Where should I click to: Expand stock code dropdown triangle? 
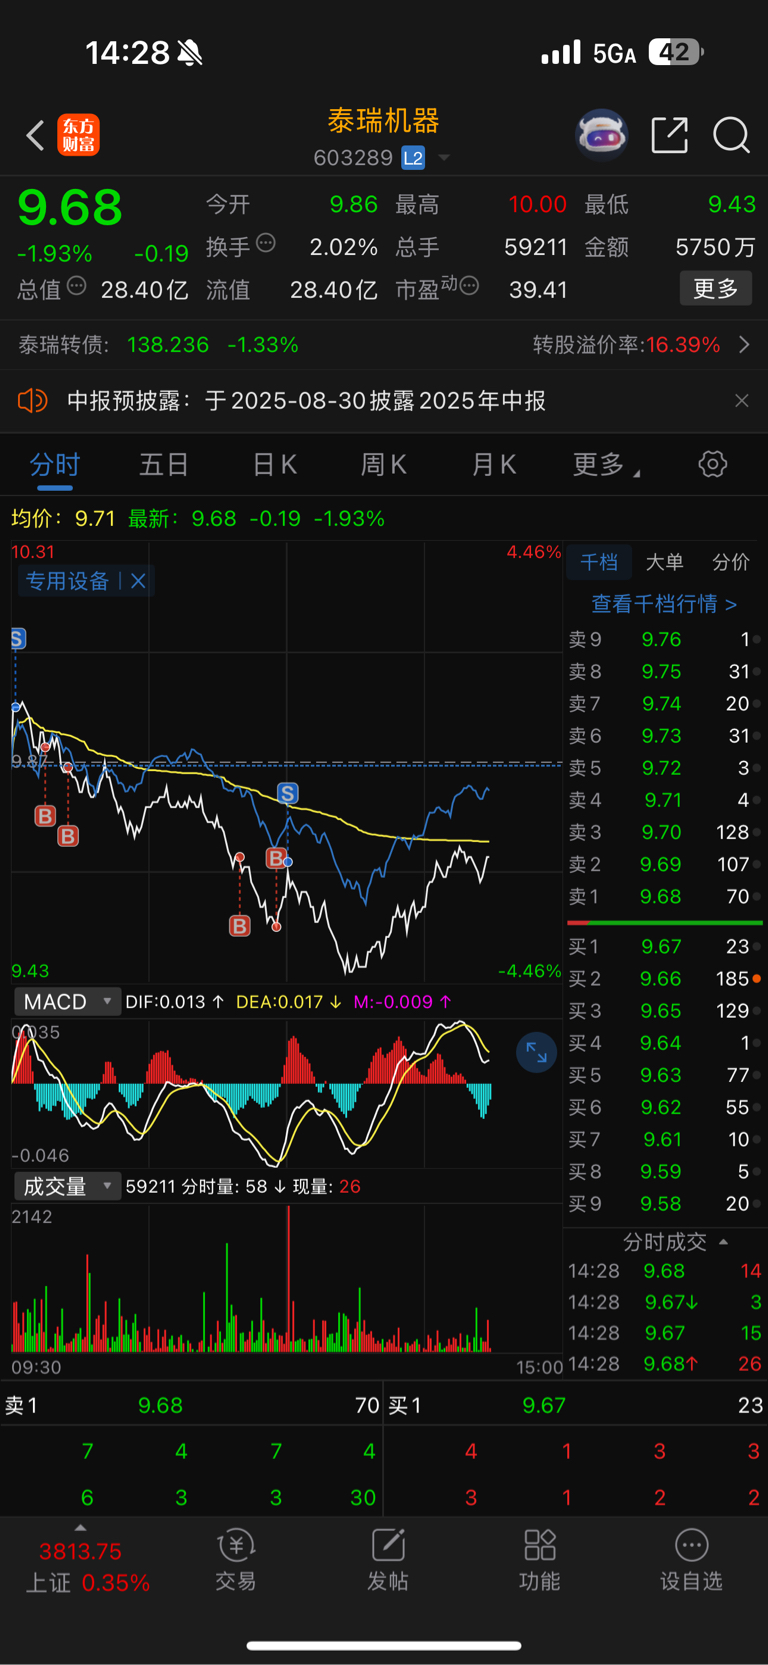click(x=444, y=158)
